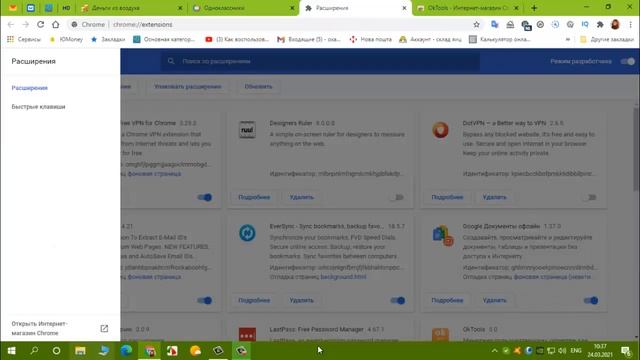640x360 pixels.
Task: Toggle the VPN for Chrome extension switch
Action: coord(204,197)
